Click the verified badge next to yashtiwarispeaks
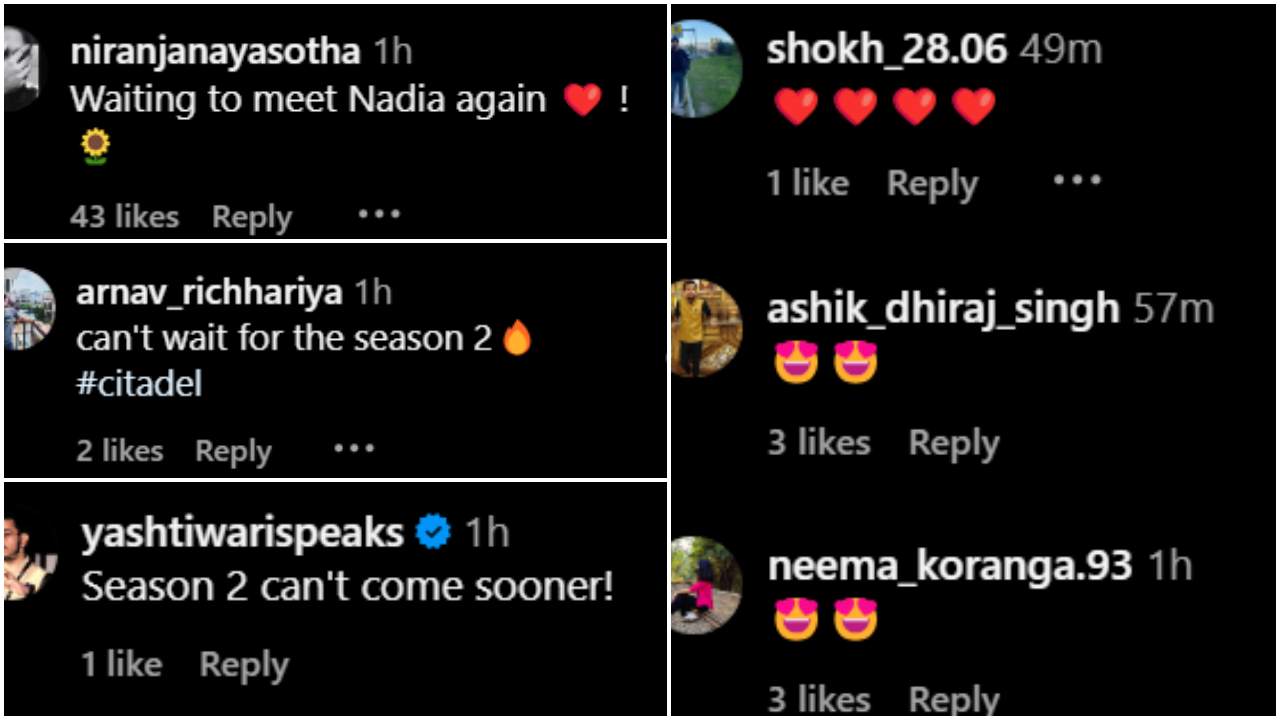The height and width of the screenshot is (720, 1280). [x=433, y=533]
